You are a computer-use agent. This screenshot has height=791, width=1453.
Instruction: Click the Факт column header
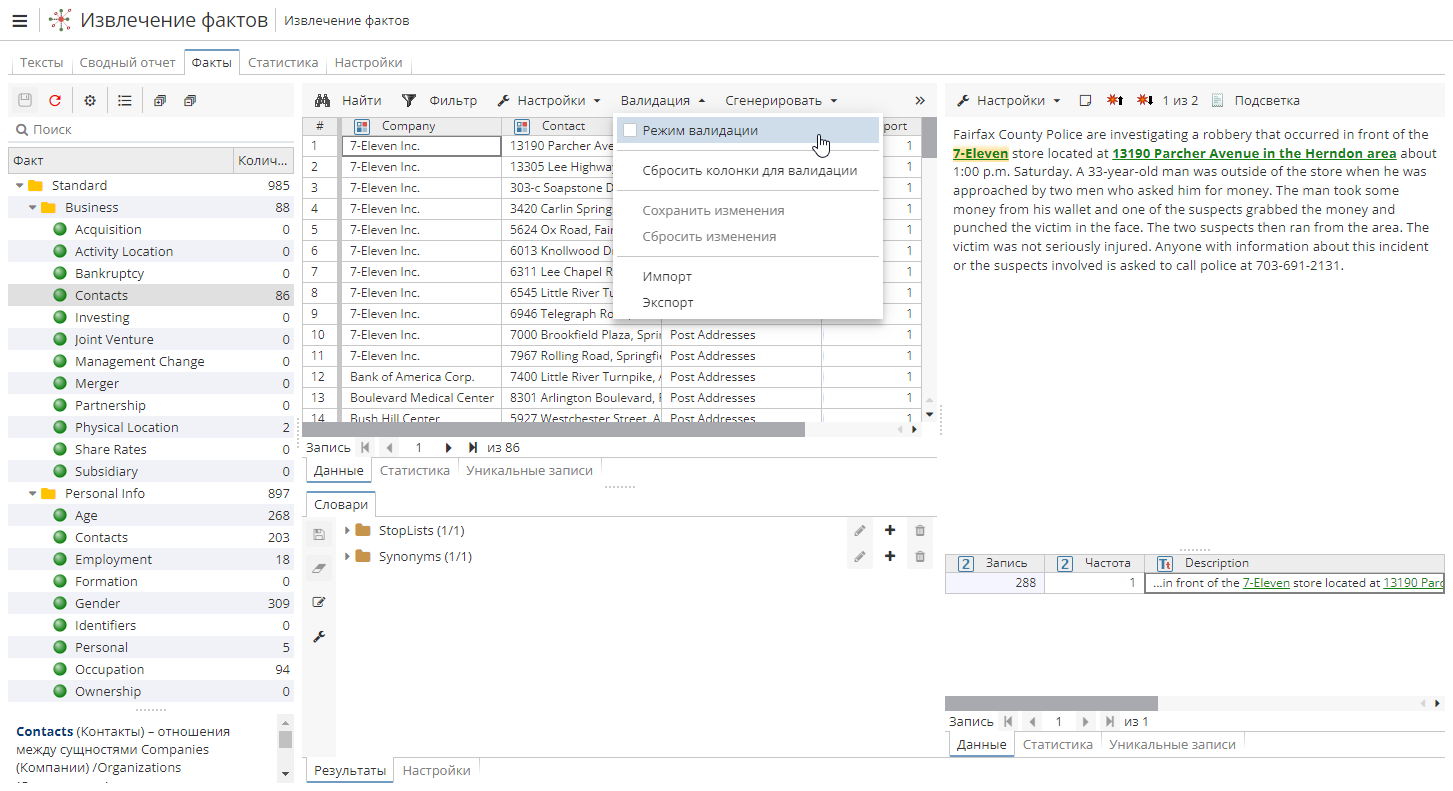(121, 161)
